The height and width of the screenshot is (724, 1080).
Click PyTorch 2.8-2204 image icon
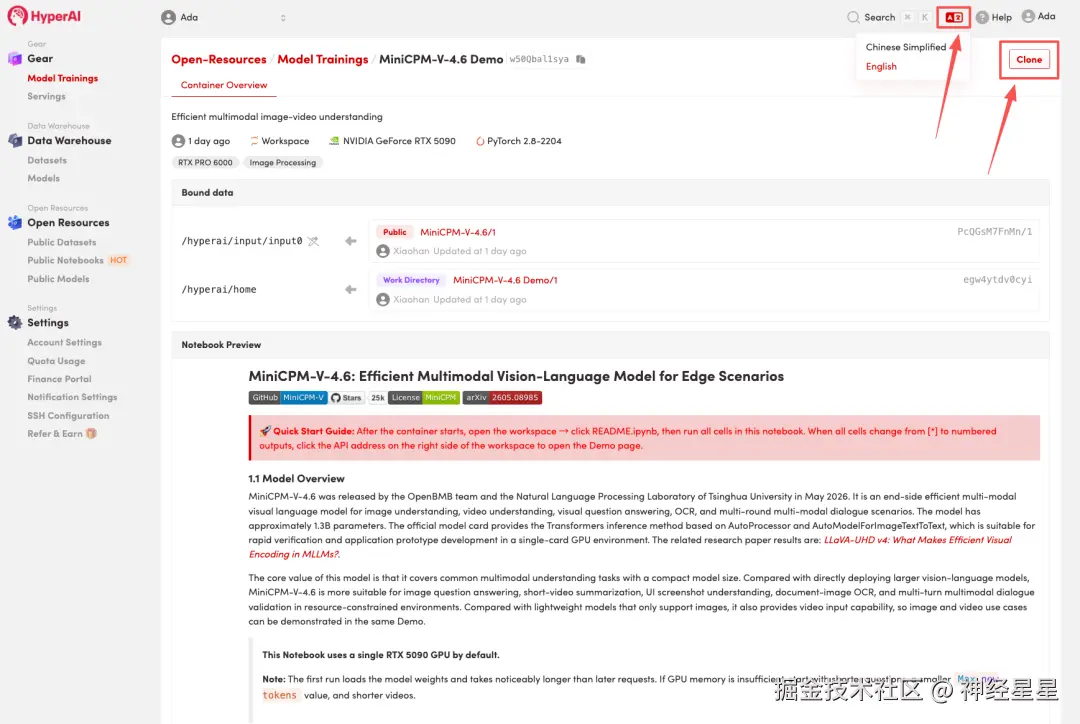(480, 141)
